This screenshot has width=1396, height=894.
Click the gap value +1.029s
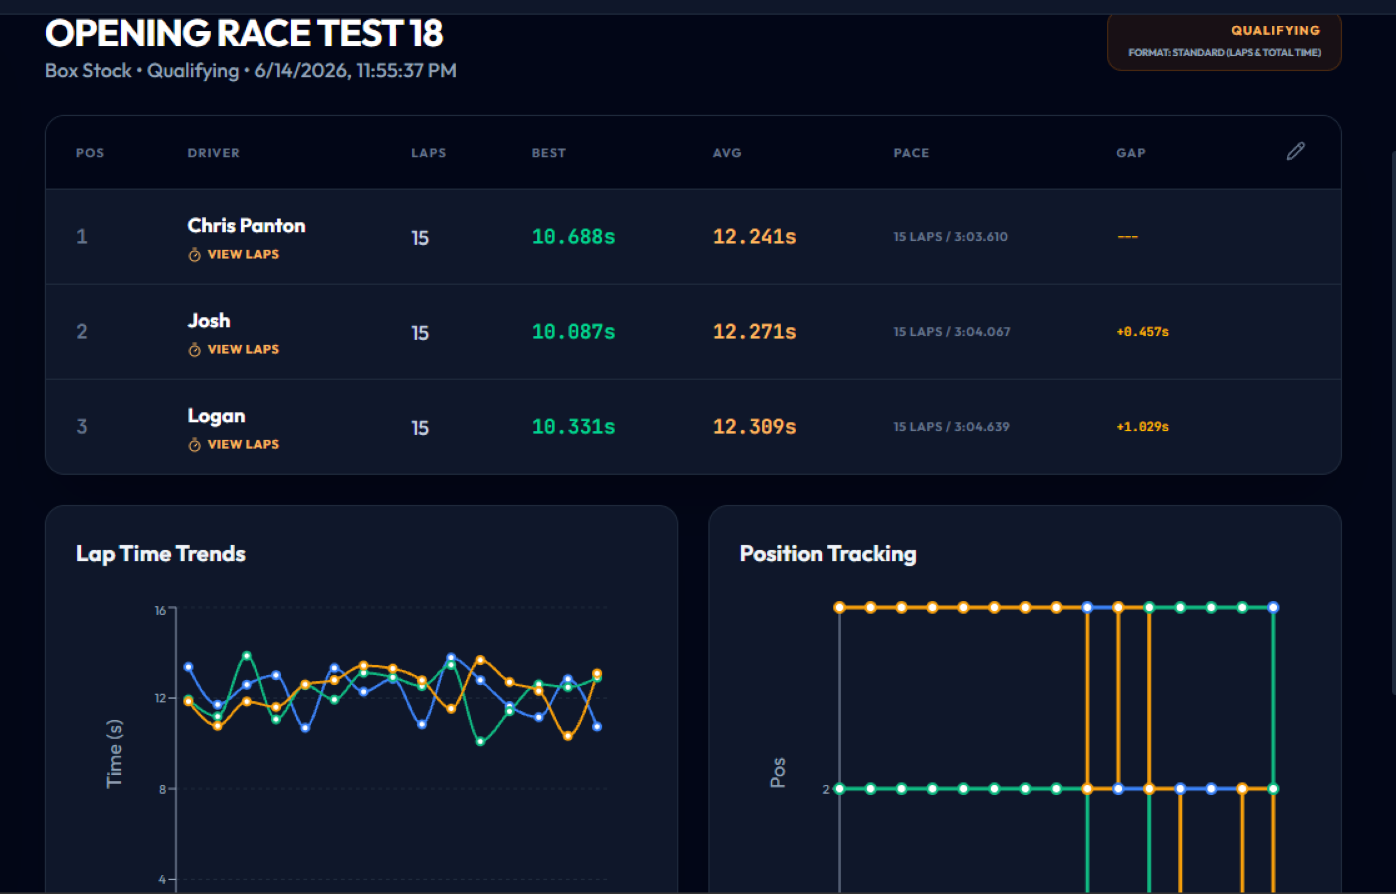coord(1143,426)
